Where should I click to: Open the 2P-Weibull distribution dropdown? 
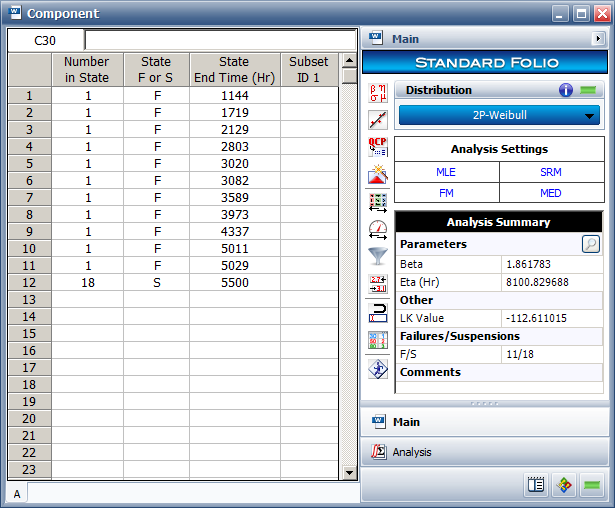499,115
